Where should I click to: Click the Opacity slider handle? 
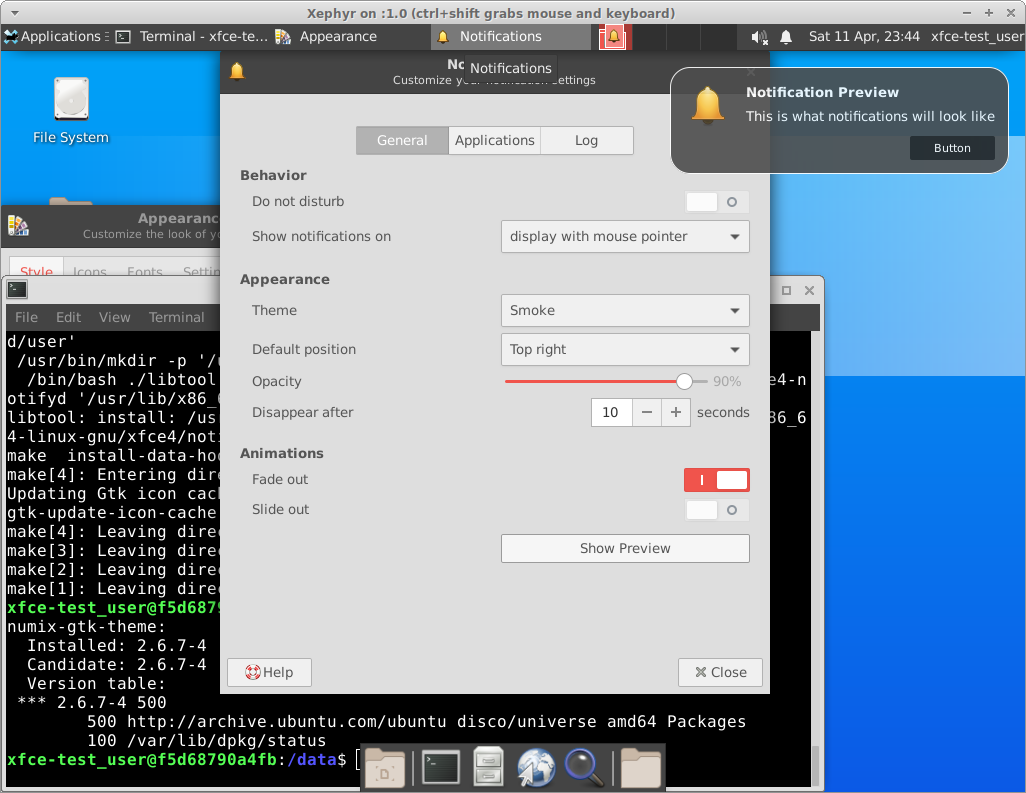[684, 381]
